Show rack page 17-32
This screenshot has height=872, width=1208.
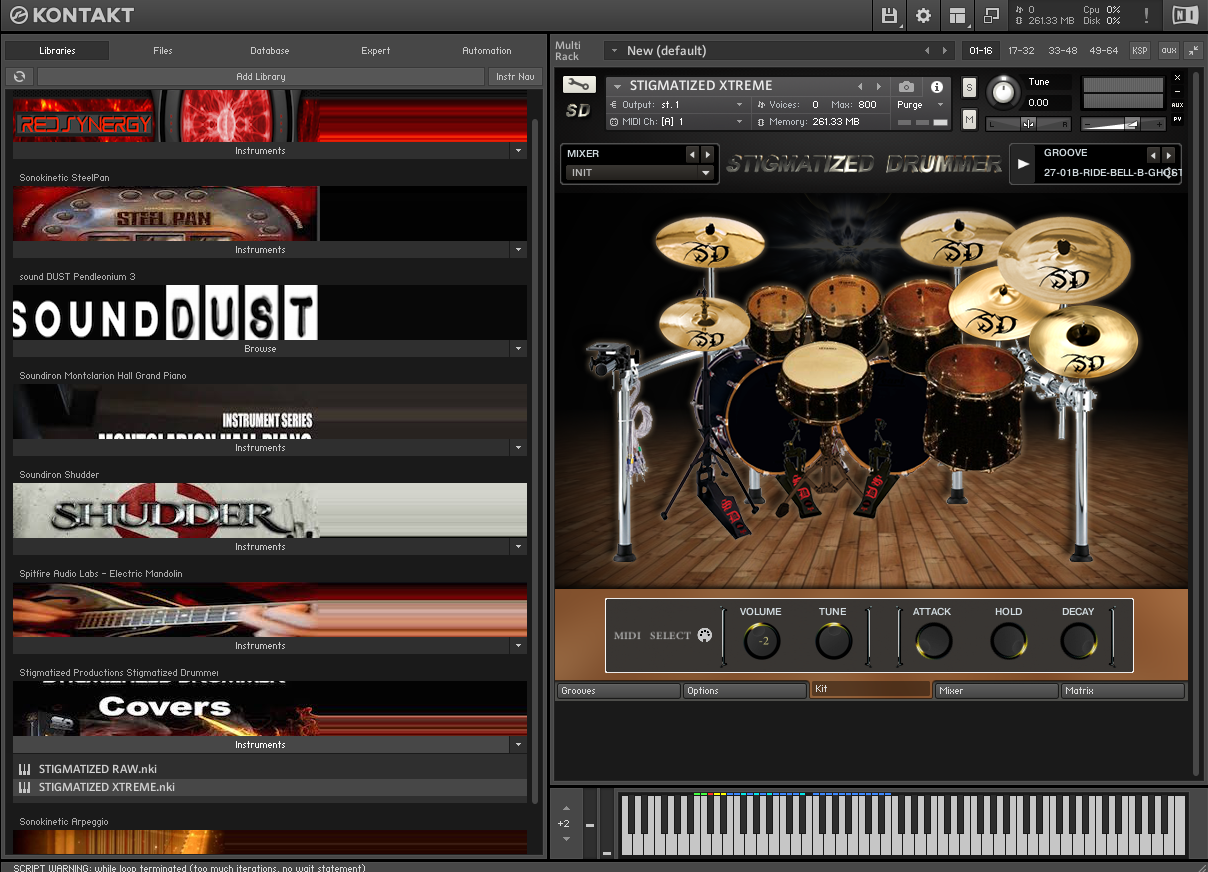pyautogui.click(x=1021, y=50)
